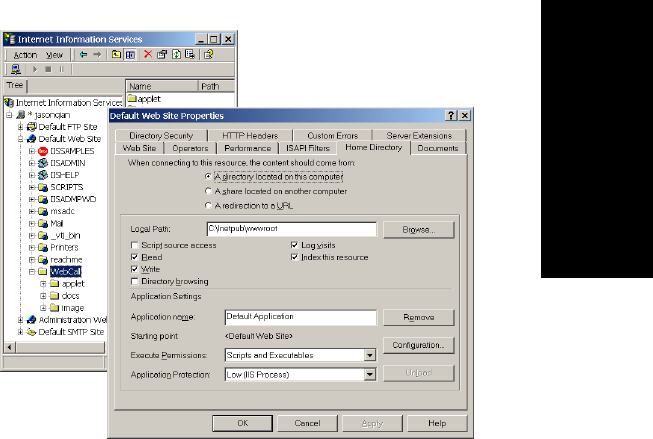Screen dimensions: 653x439
Task: Collapse the WebCal folder node
Action: pos(32,272)
